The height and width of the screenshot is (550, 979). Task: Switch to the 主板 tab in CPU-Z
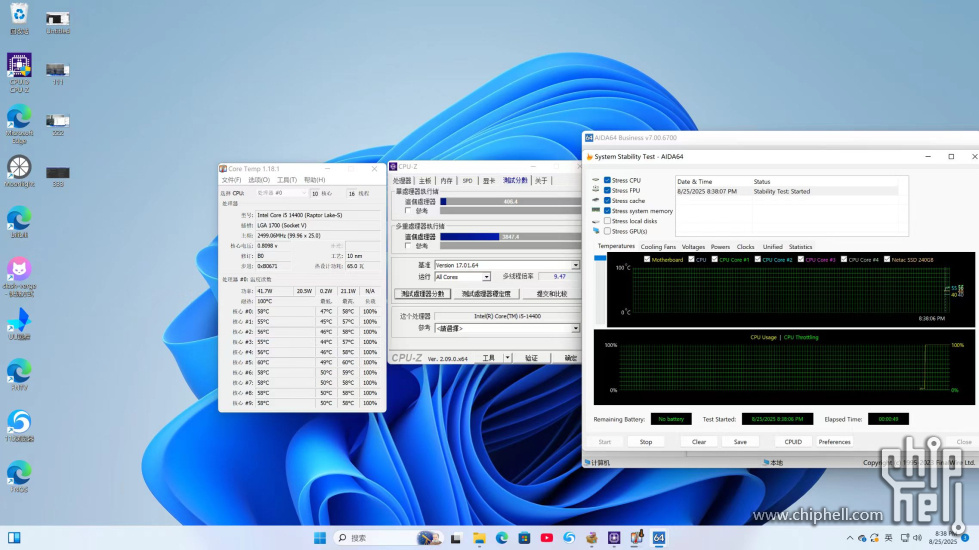pyautogui.click(x=425, y=180)
